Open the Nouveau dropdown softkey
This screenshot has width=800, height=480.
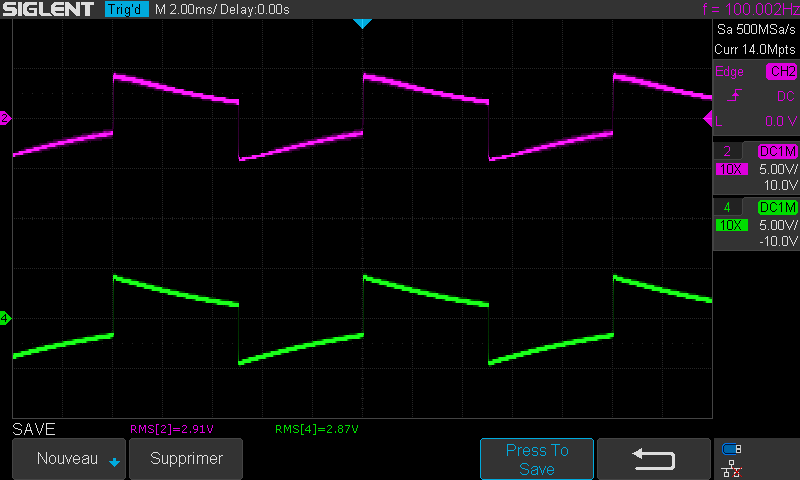(68, 459)
